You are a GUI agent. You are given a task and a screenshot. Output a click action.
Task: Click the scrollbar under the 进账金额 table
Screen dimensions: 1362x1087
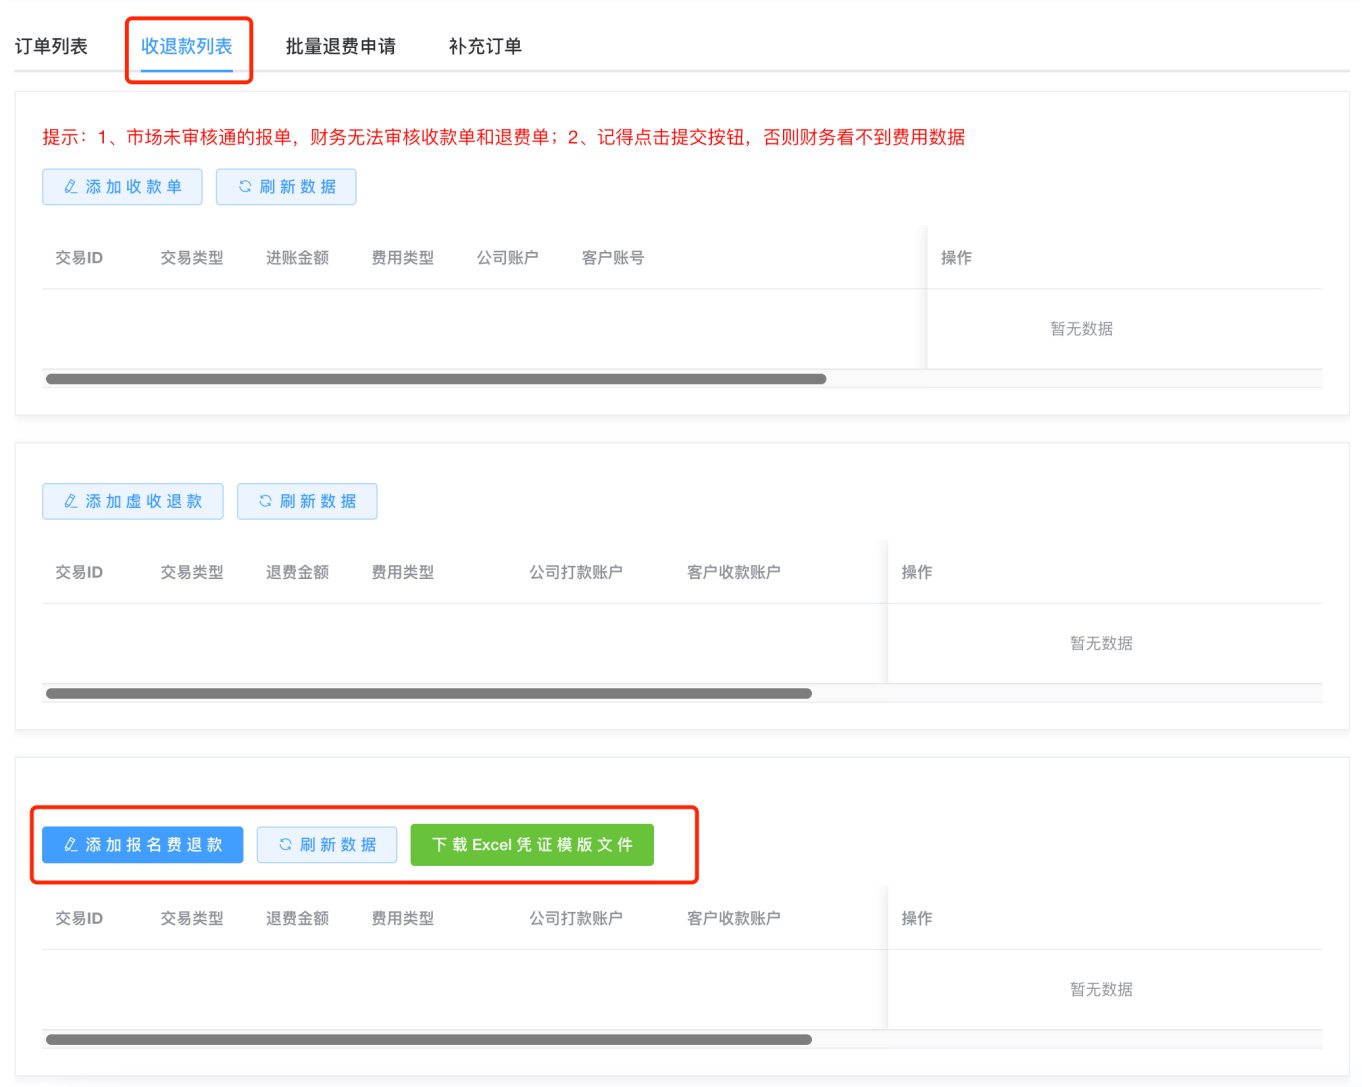[436, 379]
